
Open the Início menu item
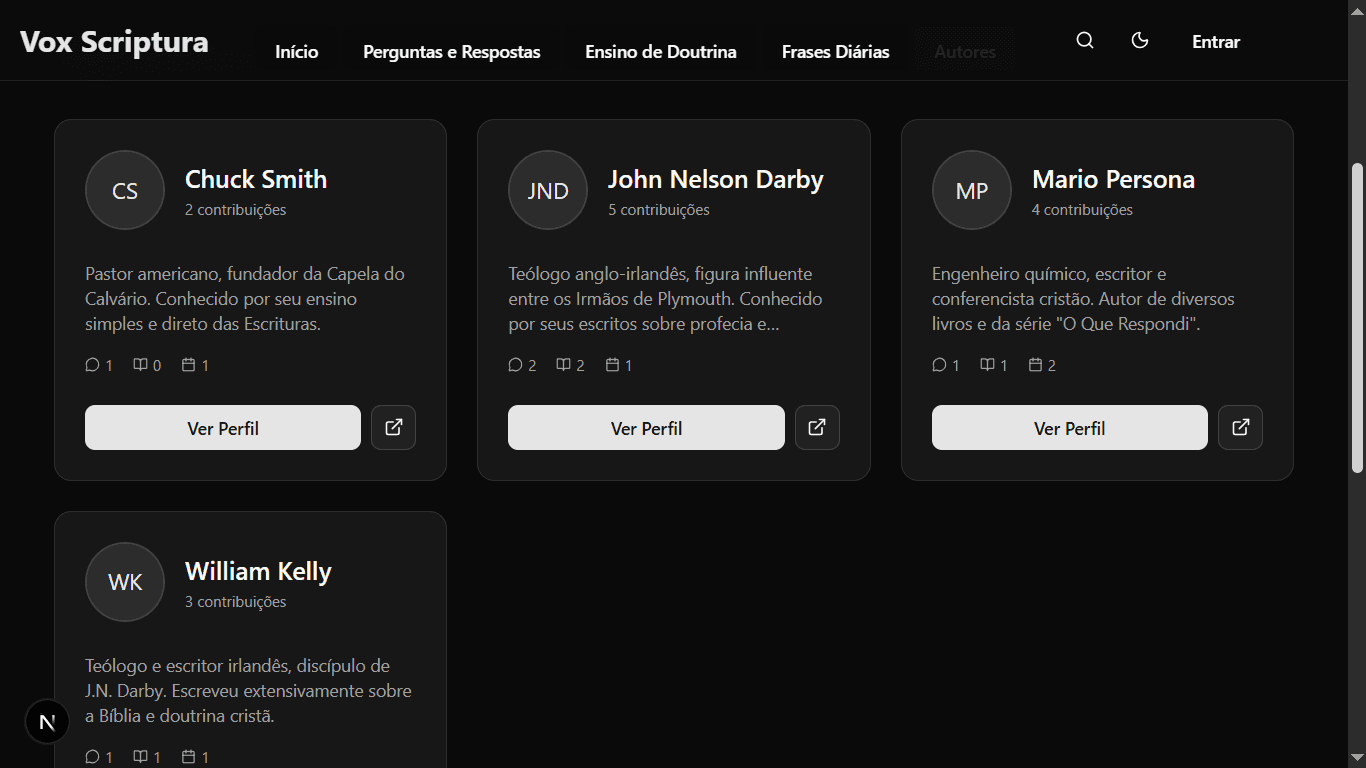296,51
